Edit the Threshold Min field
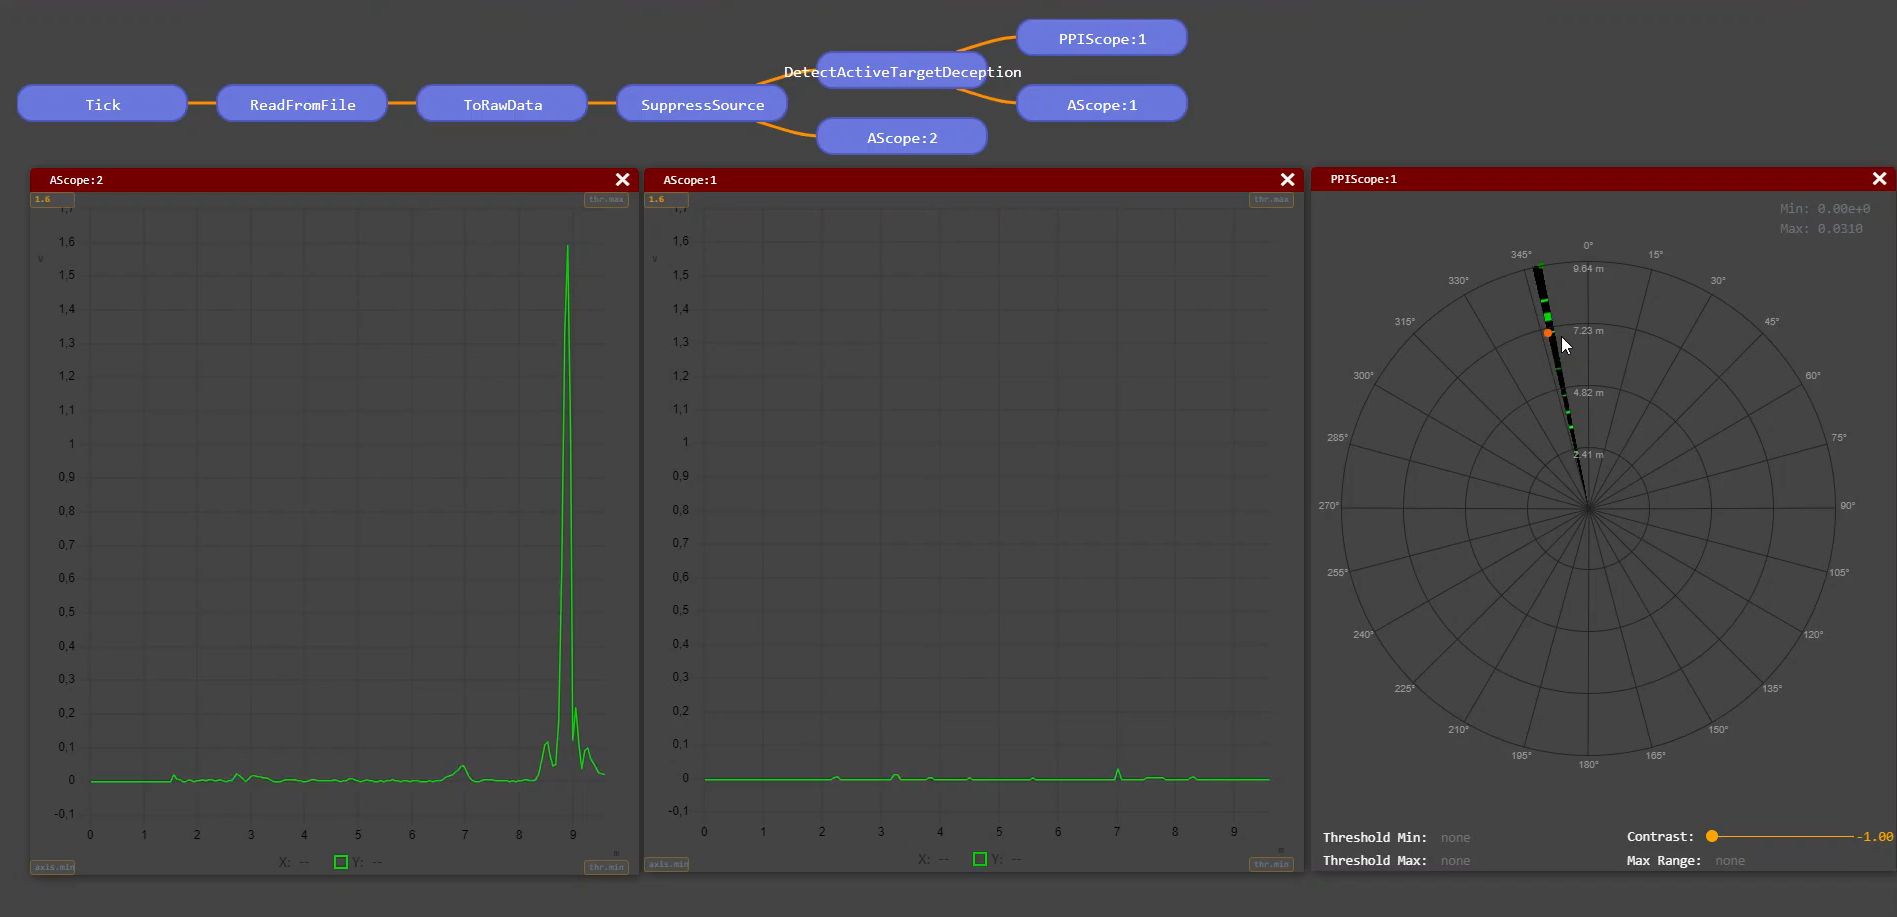This screenshot has height=917, width=1897. coord(1455,838)
